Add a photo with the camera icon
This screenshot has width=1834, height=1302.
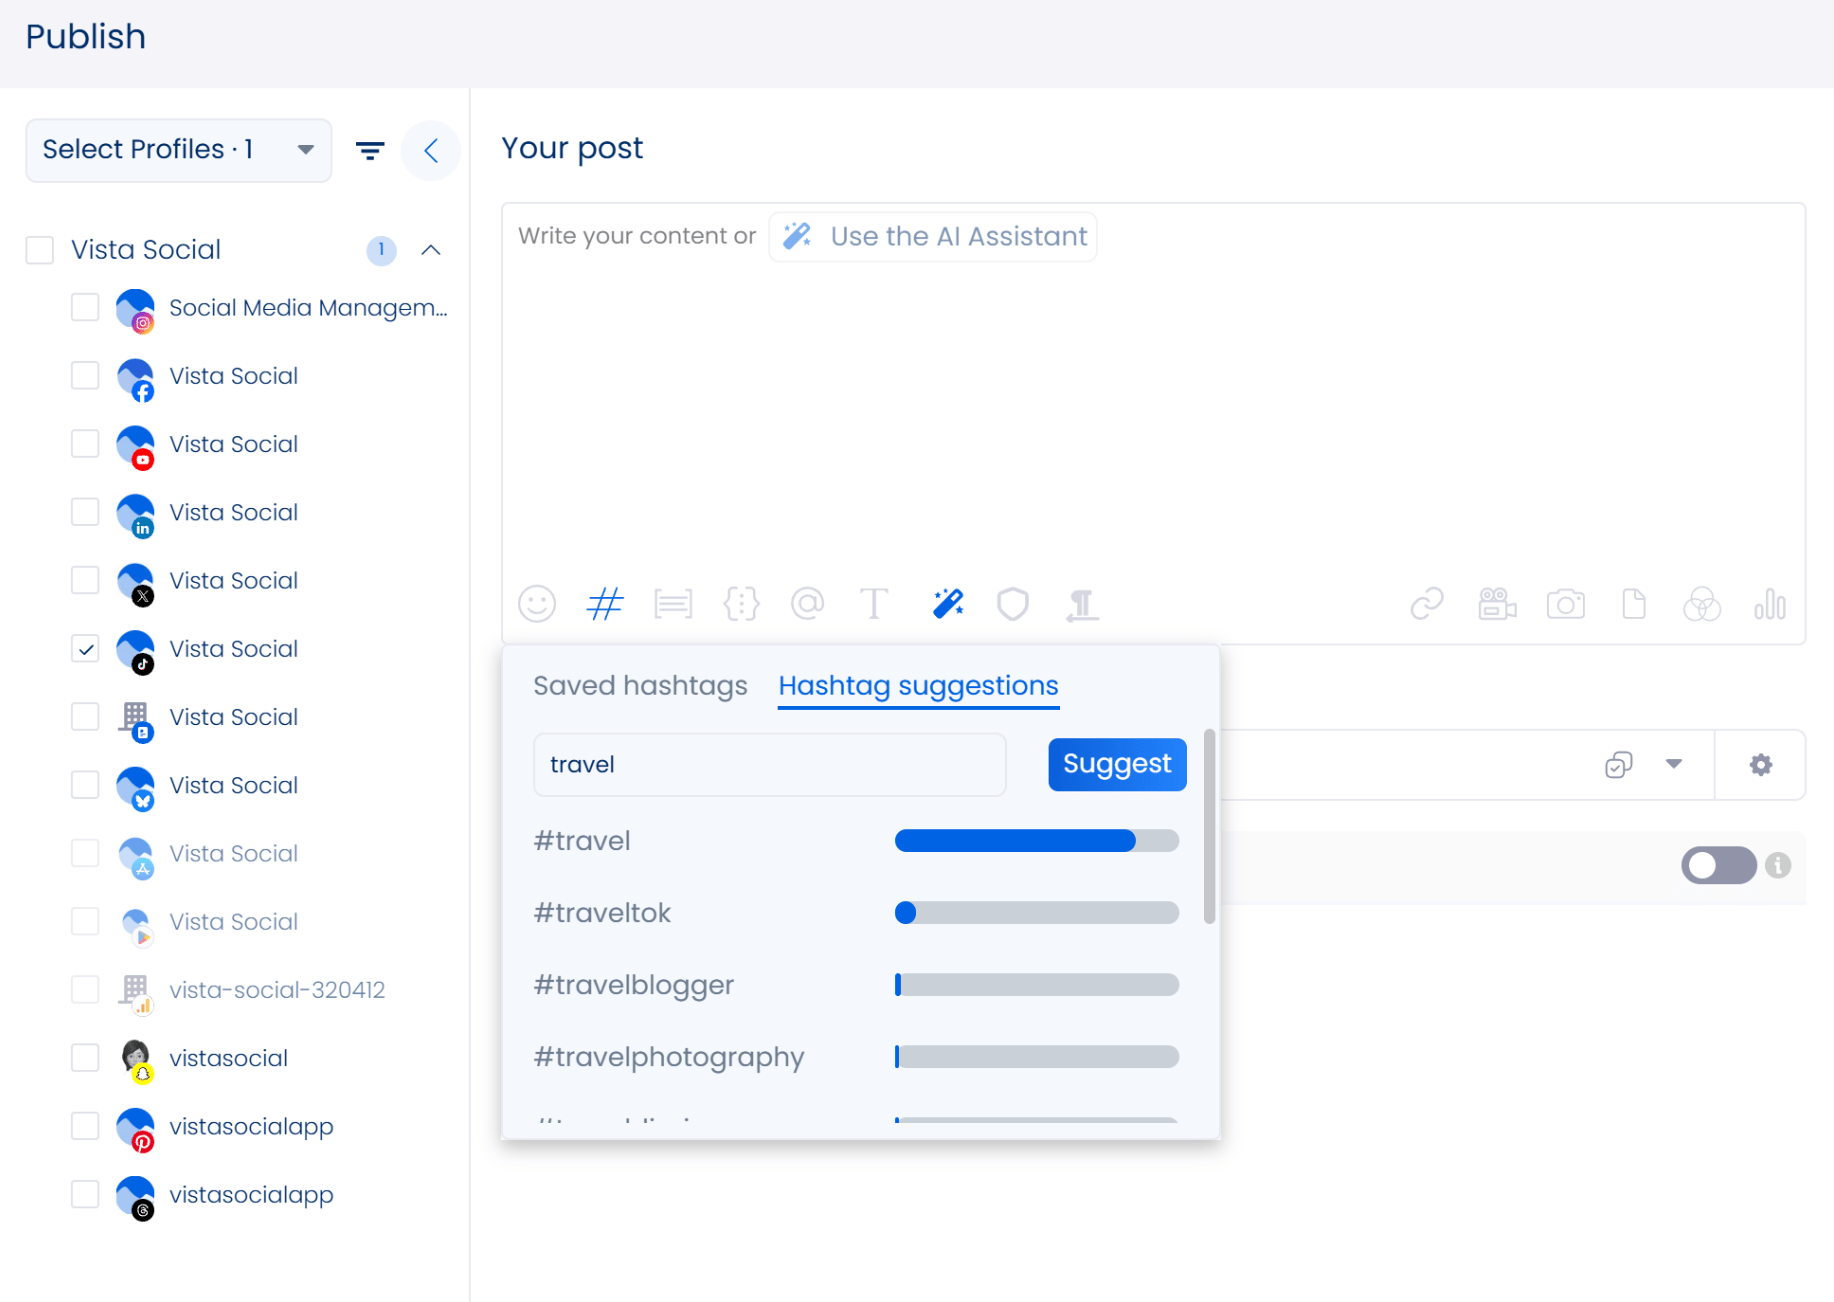coord(1565,604)
